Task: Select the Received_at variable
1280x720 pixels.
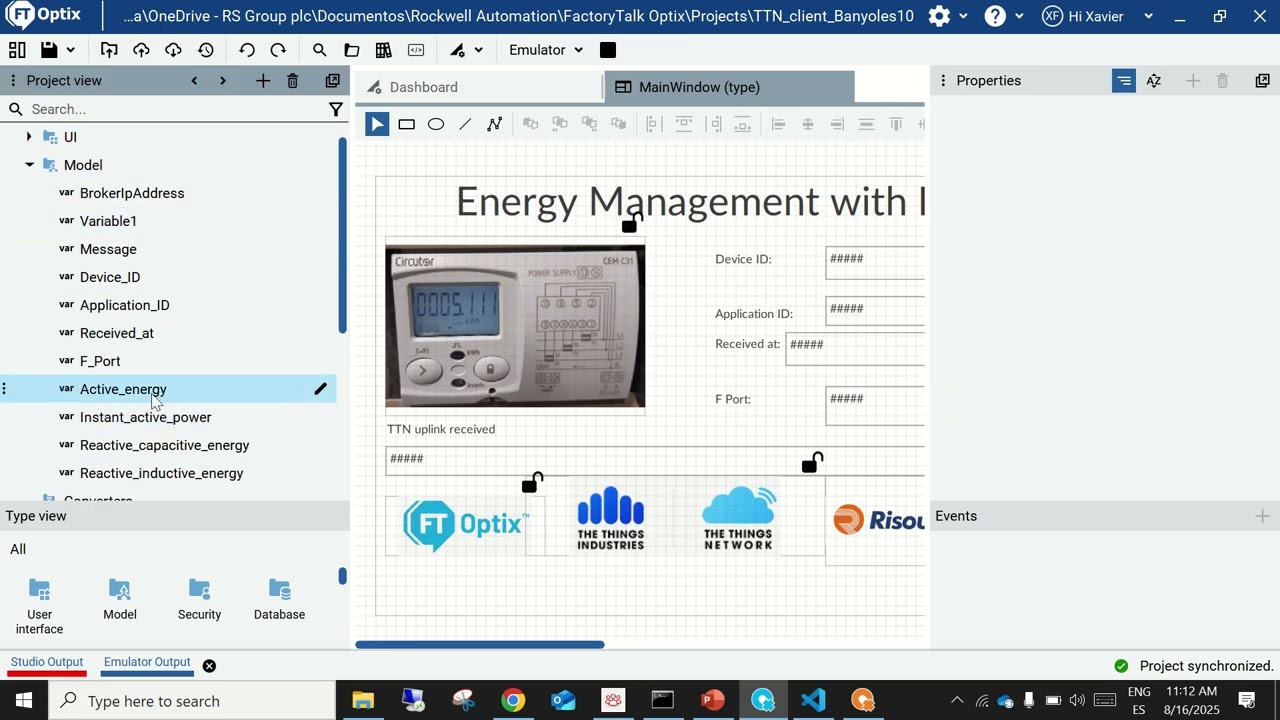Action: (x=117, y=333)
